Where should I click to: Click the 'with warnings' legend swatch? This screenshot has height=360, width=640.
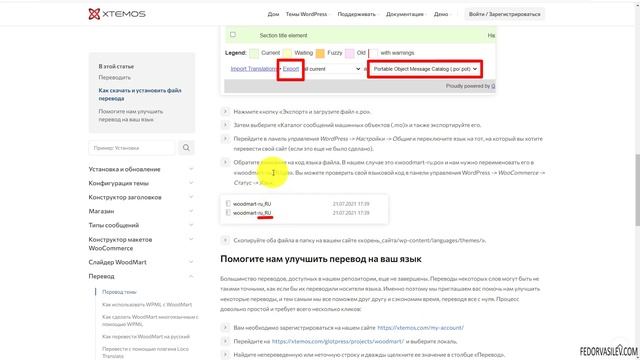click(x=373, y=53)
